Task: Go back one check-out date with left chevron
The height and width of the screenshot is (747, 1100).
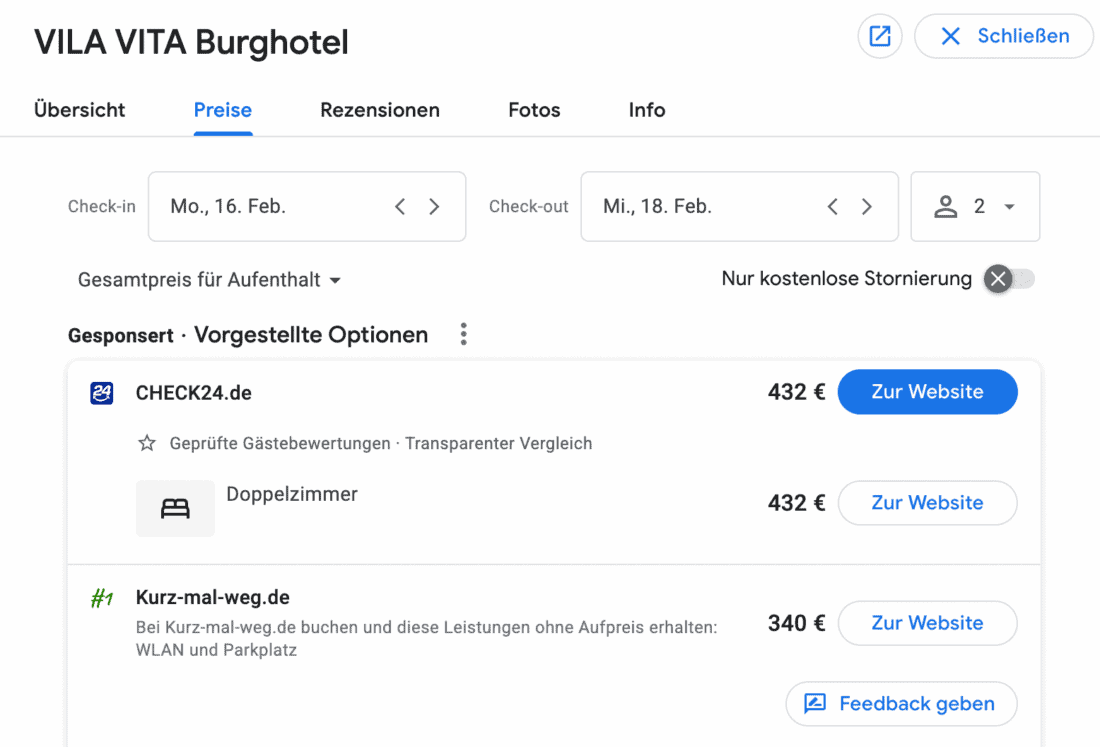Action: tap(833, 206)
